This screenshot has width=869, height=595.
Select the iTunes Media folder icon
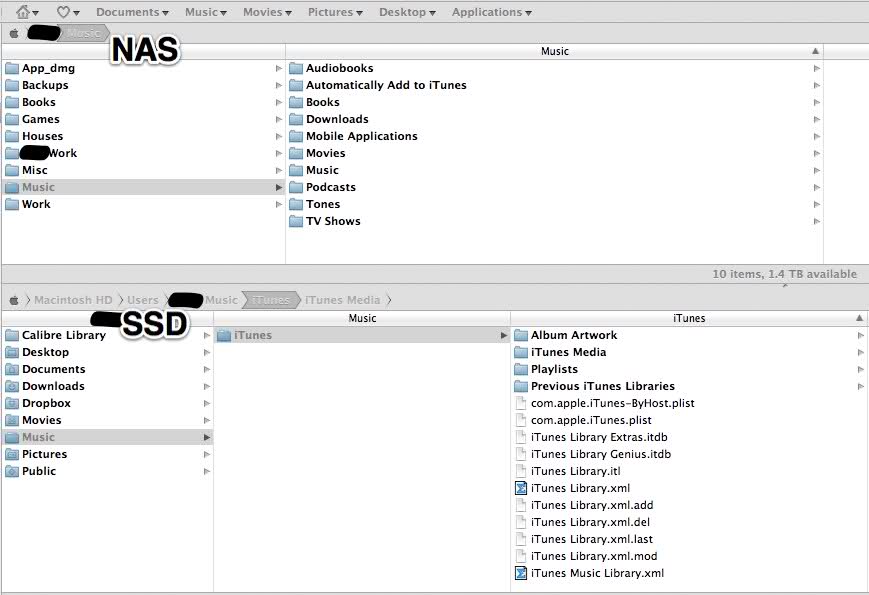click(521, 352)
